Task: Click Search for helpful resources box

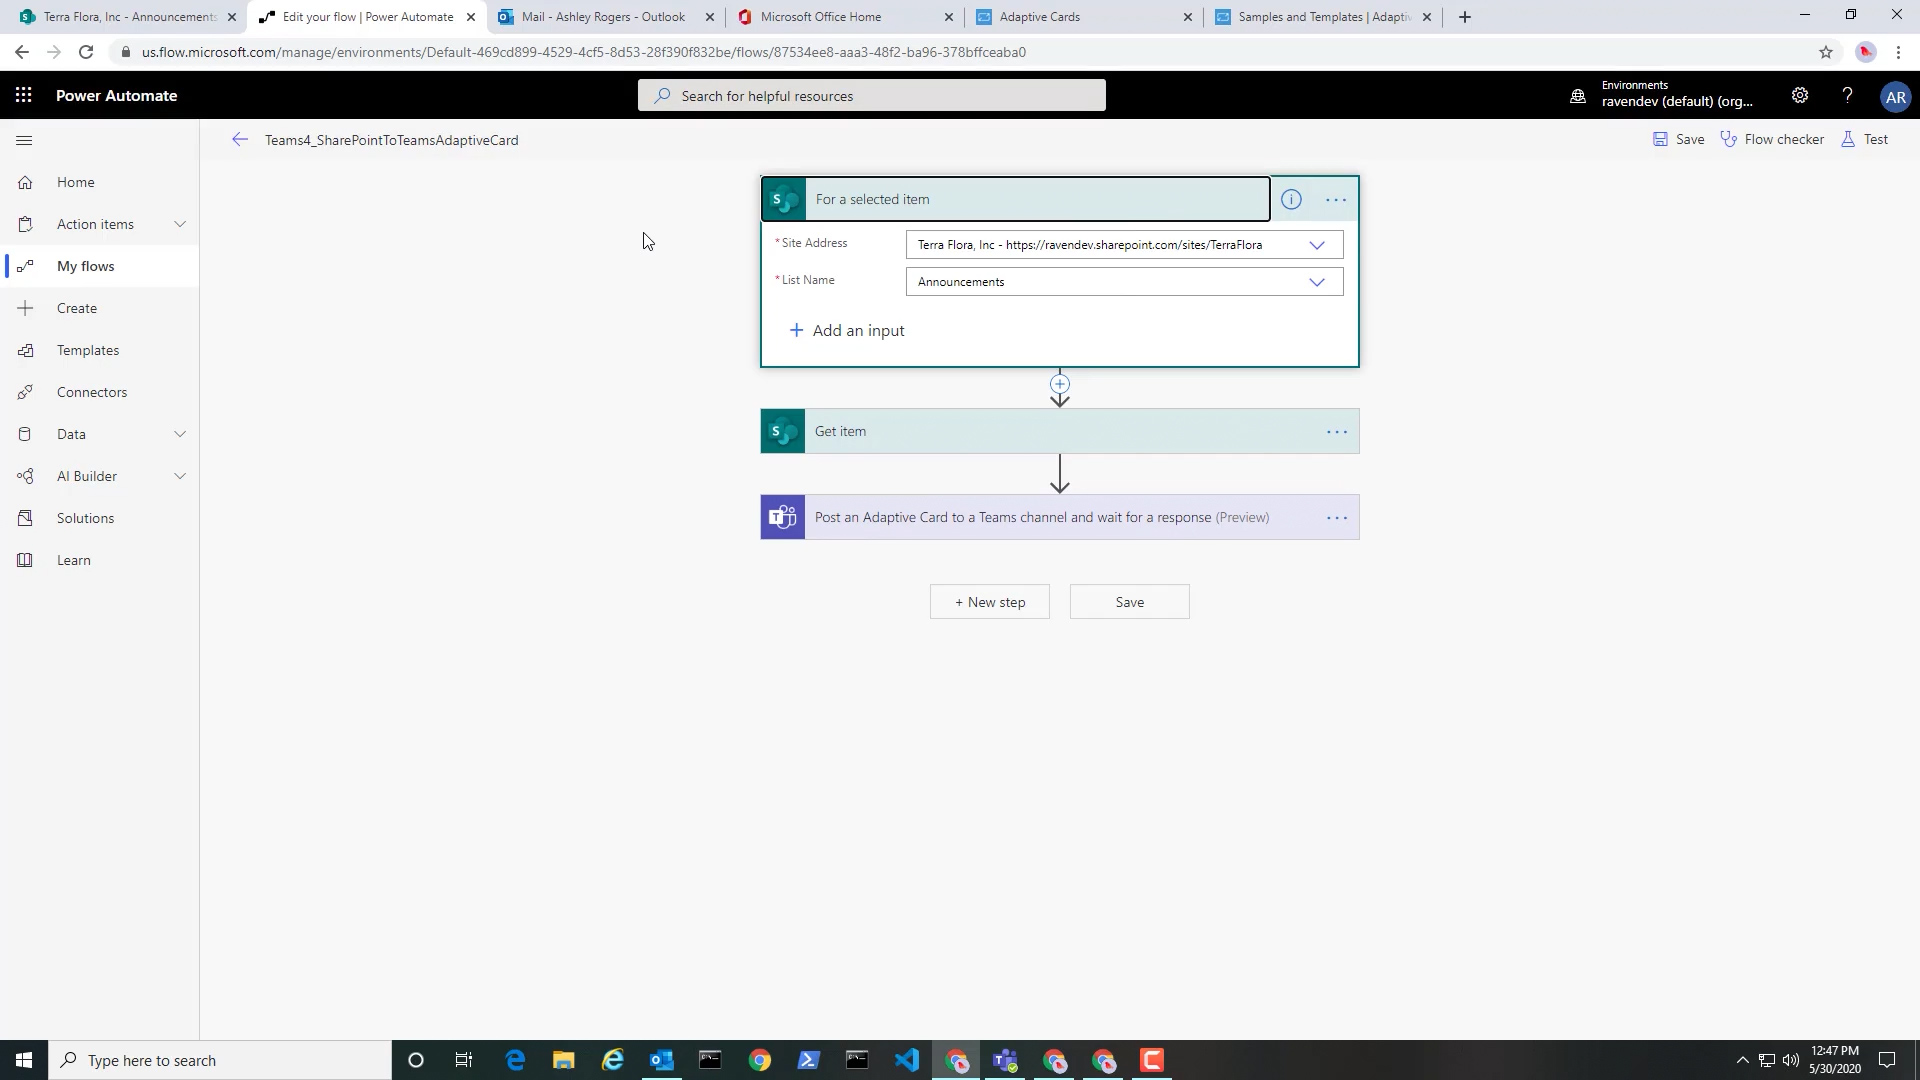Action: 872,96
